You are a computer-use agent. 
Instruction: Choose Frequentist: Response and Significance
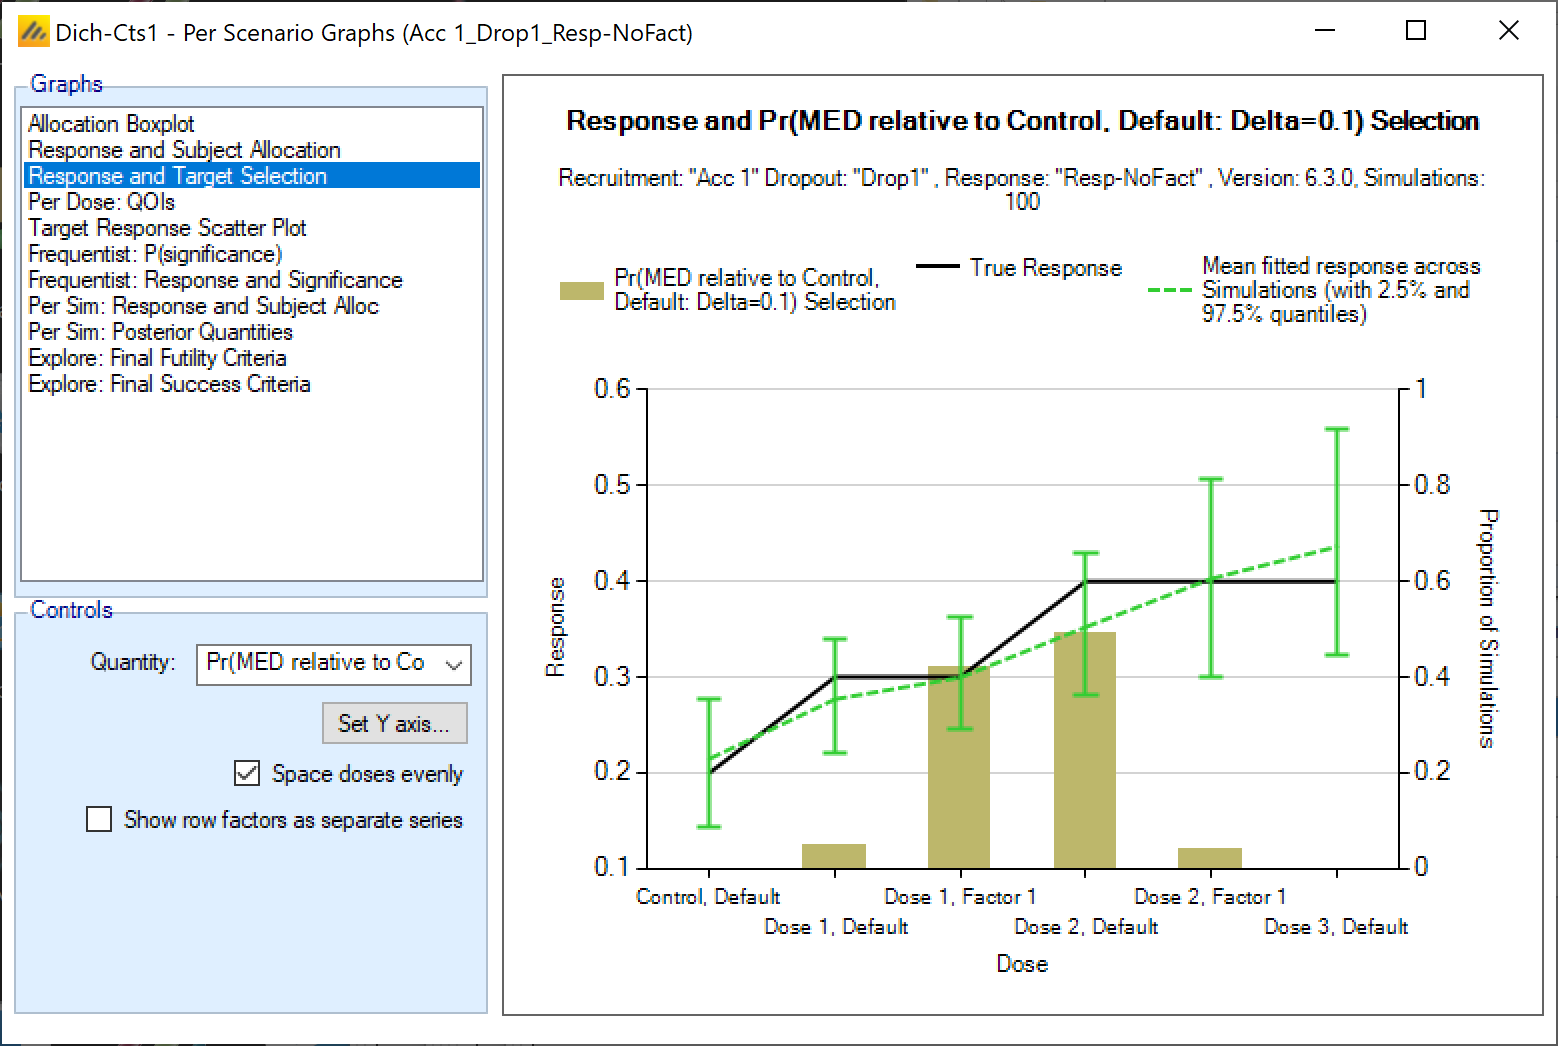[215, 280]
